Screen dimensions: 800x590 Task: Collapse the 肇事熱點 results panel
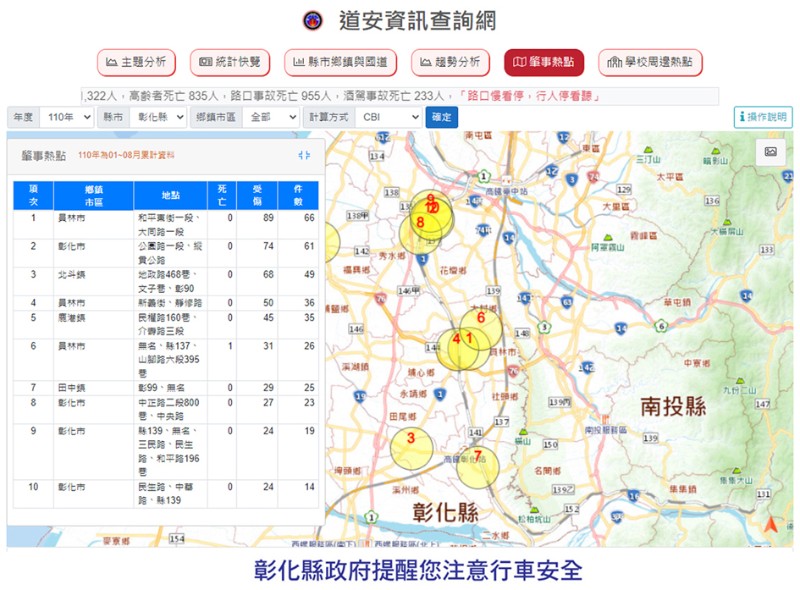coord(304,155)
